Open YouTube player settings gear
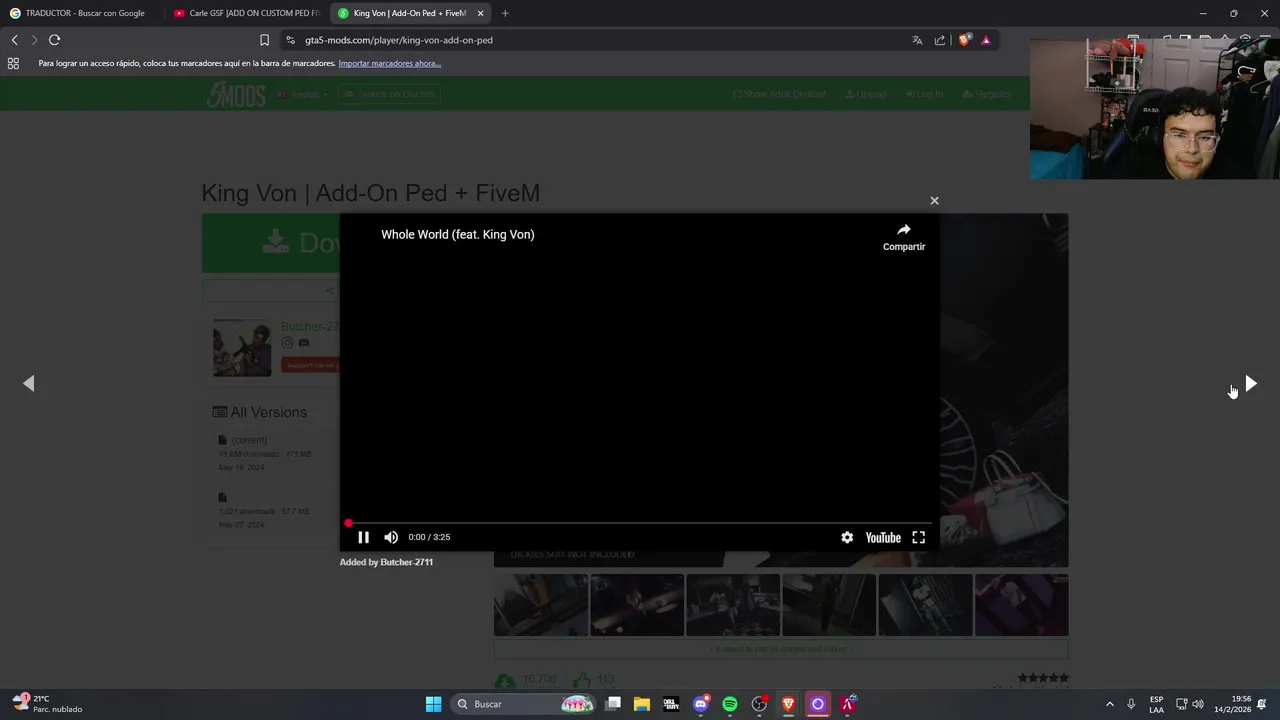1280x720 pixels. tap(847, 537)
